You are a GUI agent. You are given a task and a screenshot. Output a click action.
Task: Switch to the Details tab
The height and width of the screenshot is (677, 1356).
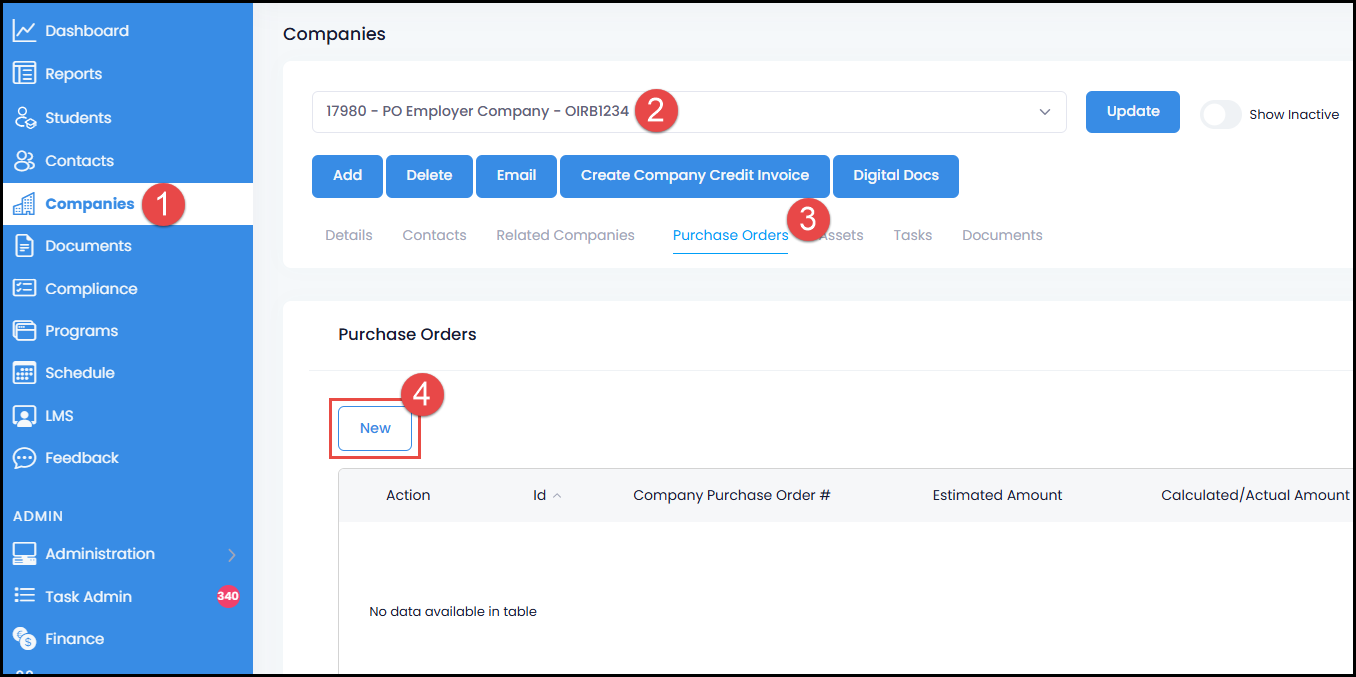click(348, 235)
